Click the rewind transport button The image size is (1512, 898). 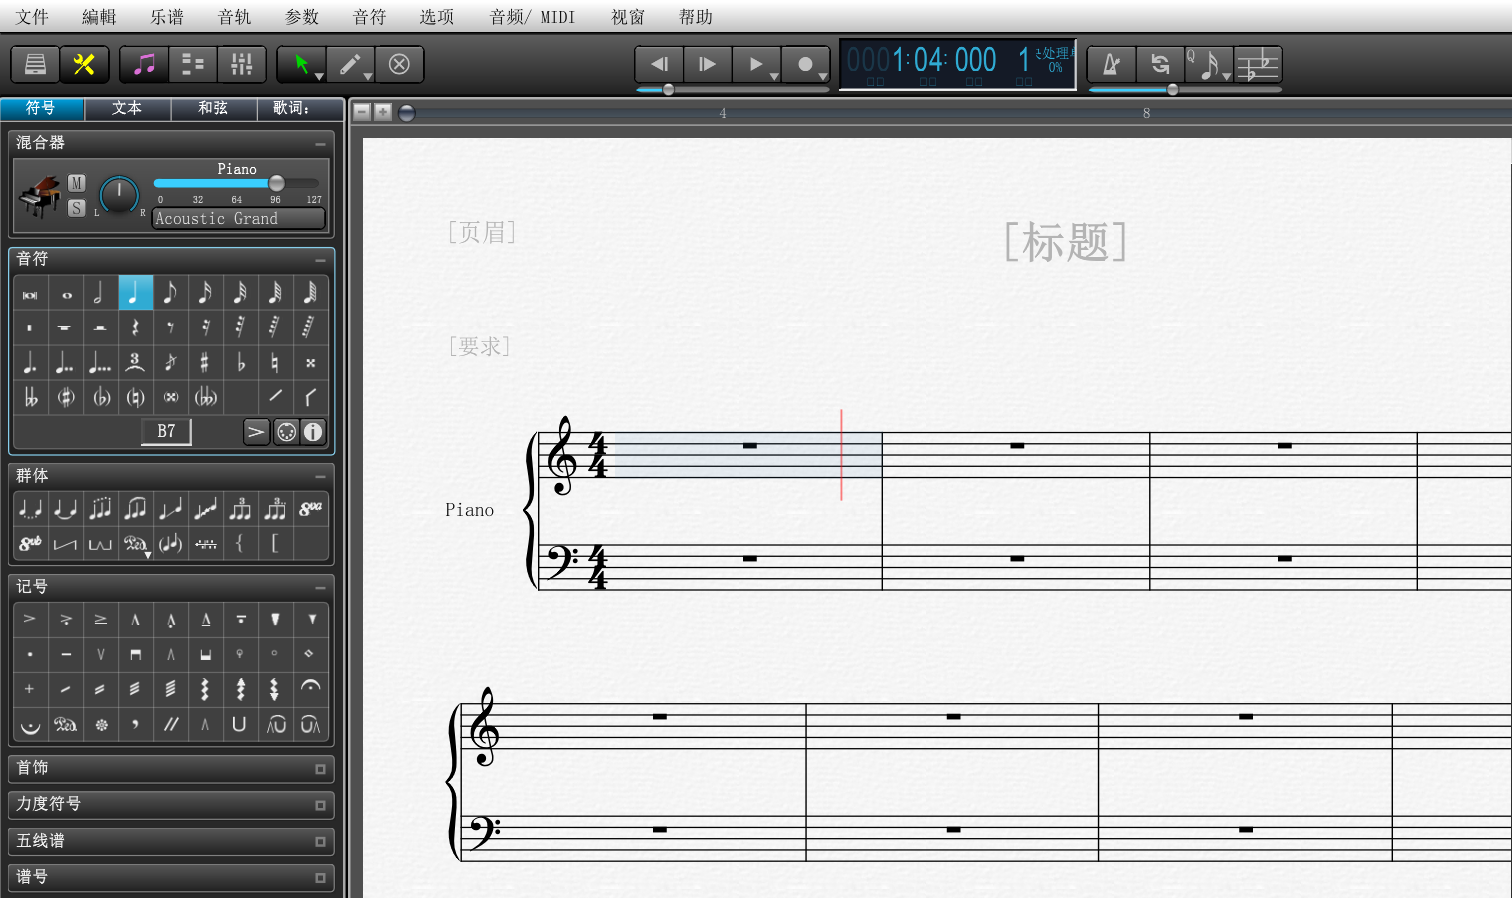659,65
